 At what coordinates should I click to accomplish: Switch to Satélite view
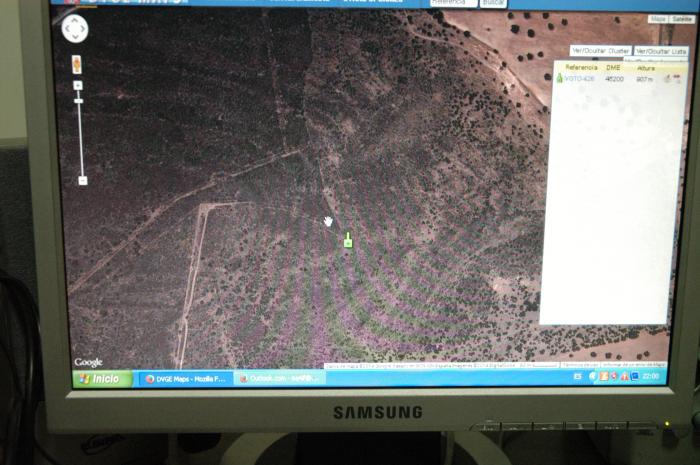pos(682,19)
